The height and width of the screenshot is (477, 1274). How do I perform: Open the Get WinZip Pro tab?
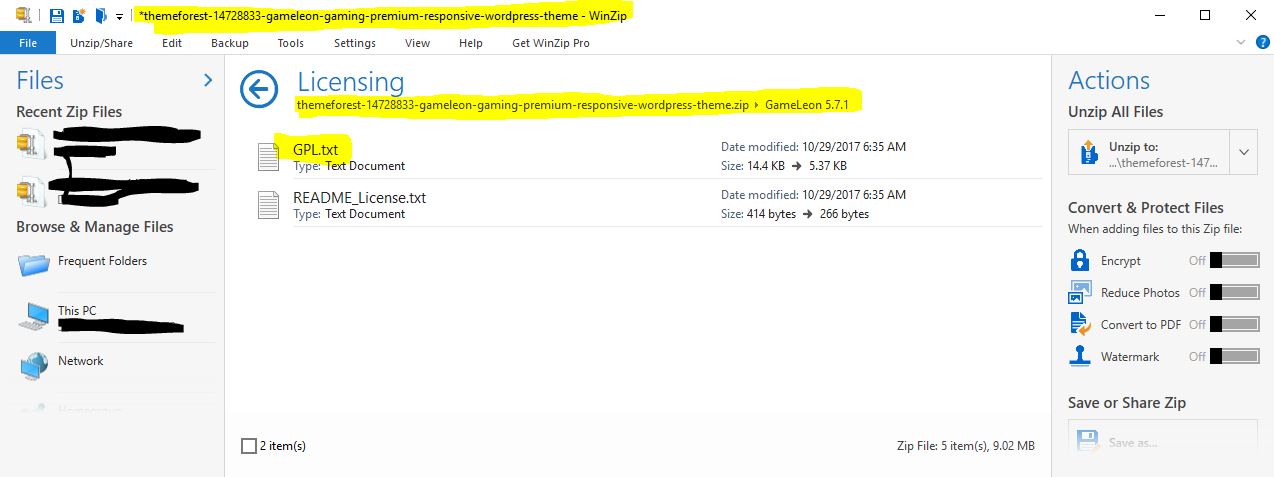click(x=551, y=43)
